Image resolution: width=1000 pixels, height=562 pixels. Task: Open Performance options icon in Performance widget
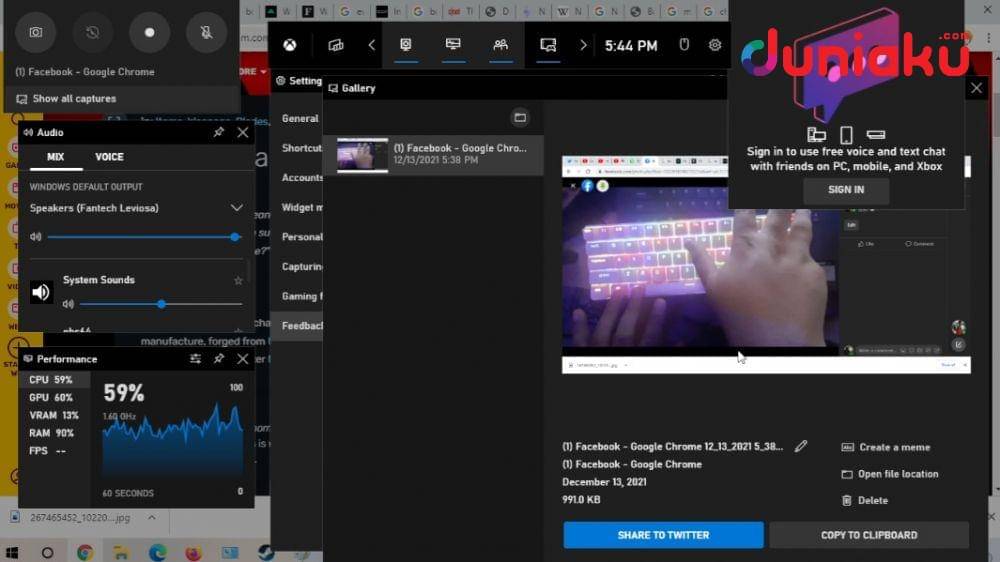196,359
